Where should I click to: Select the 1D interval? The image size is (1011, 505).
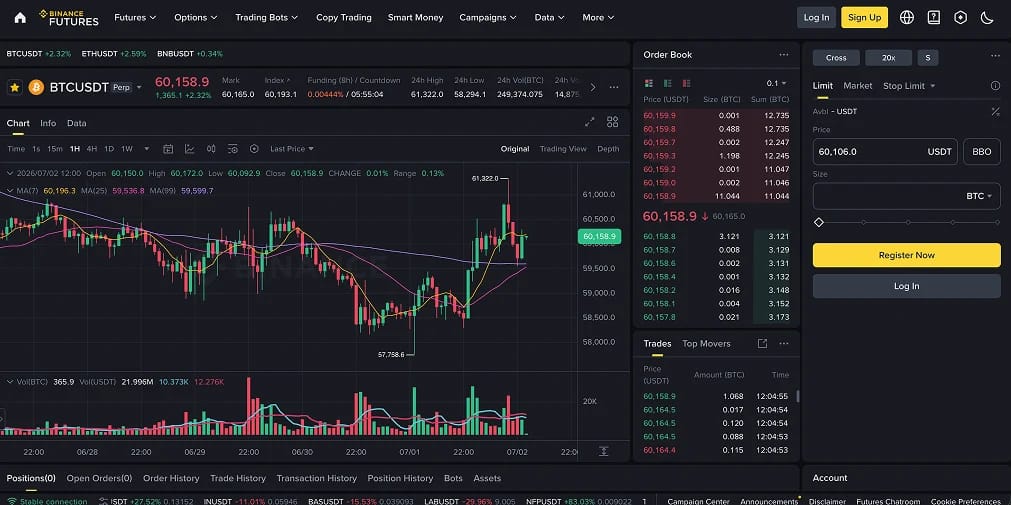point(109,149)
